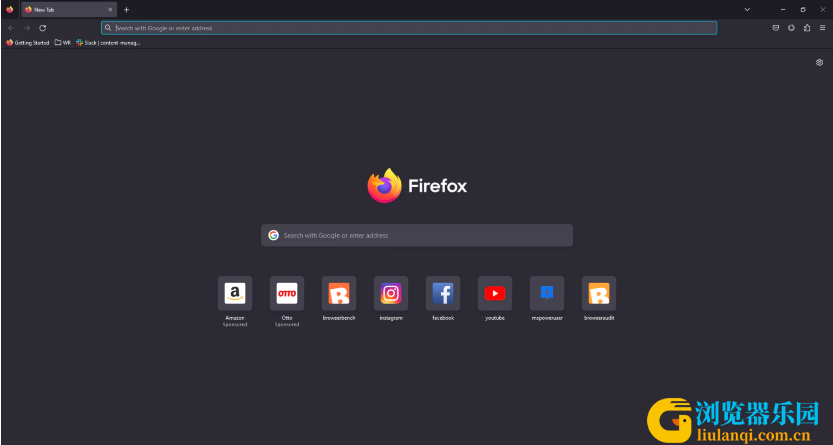Restore down the Firefox window
This screenshot has width=833, height=445.
(803, 10)
